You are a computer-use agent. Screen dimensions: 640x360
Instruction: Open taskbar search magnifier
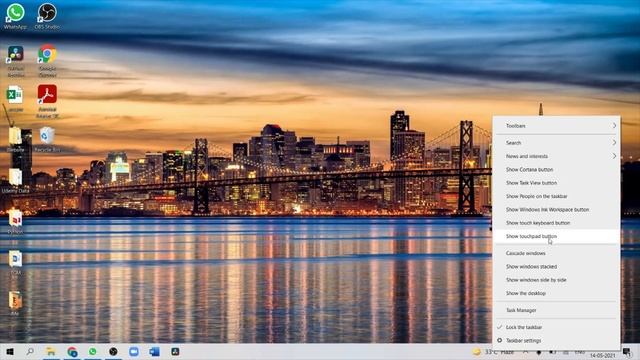point(30,351)
